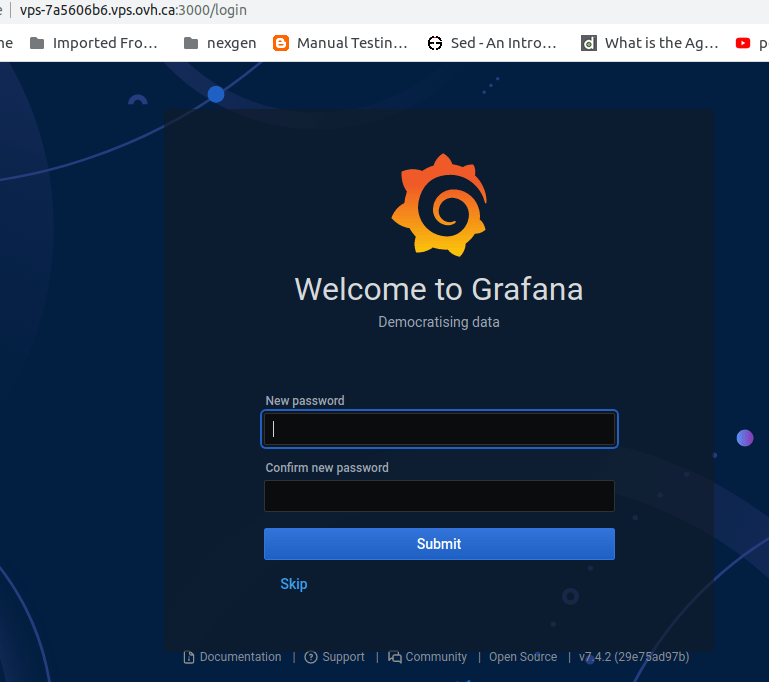Skip the password change
The width and height of the screenshot is (769, 682).
click(x=294, y=584)
